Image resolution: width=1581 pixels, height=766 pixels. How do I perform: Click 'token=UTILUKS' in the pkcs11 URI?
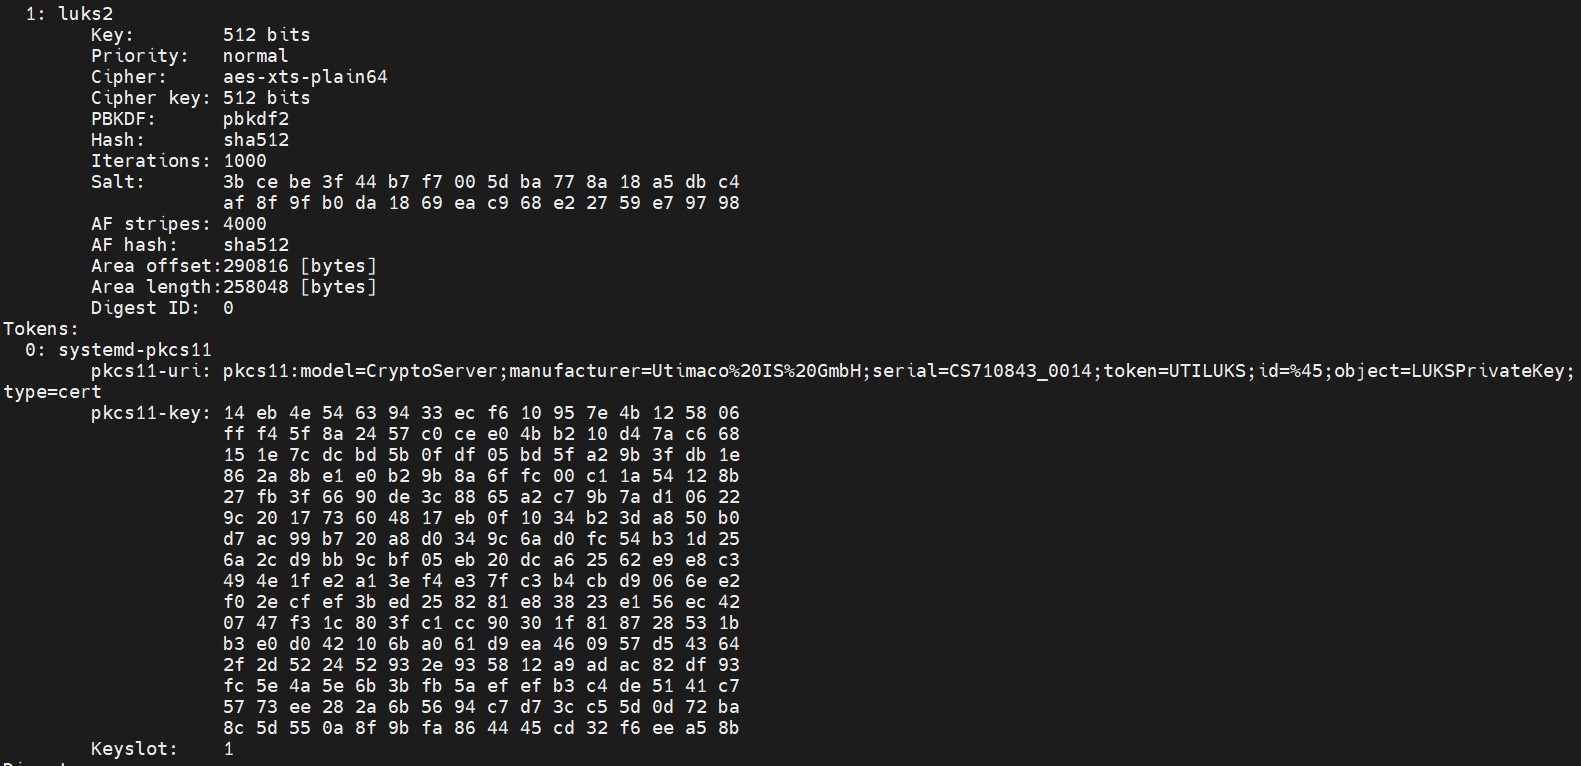point(1175,371)
